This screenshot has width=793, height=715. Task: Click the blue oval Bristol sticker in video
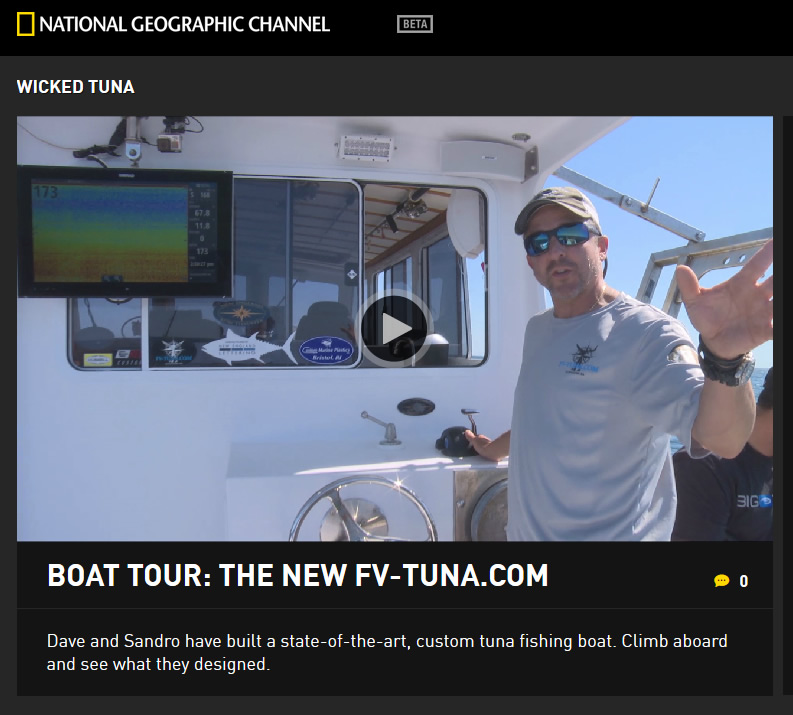tap(327, 350)
